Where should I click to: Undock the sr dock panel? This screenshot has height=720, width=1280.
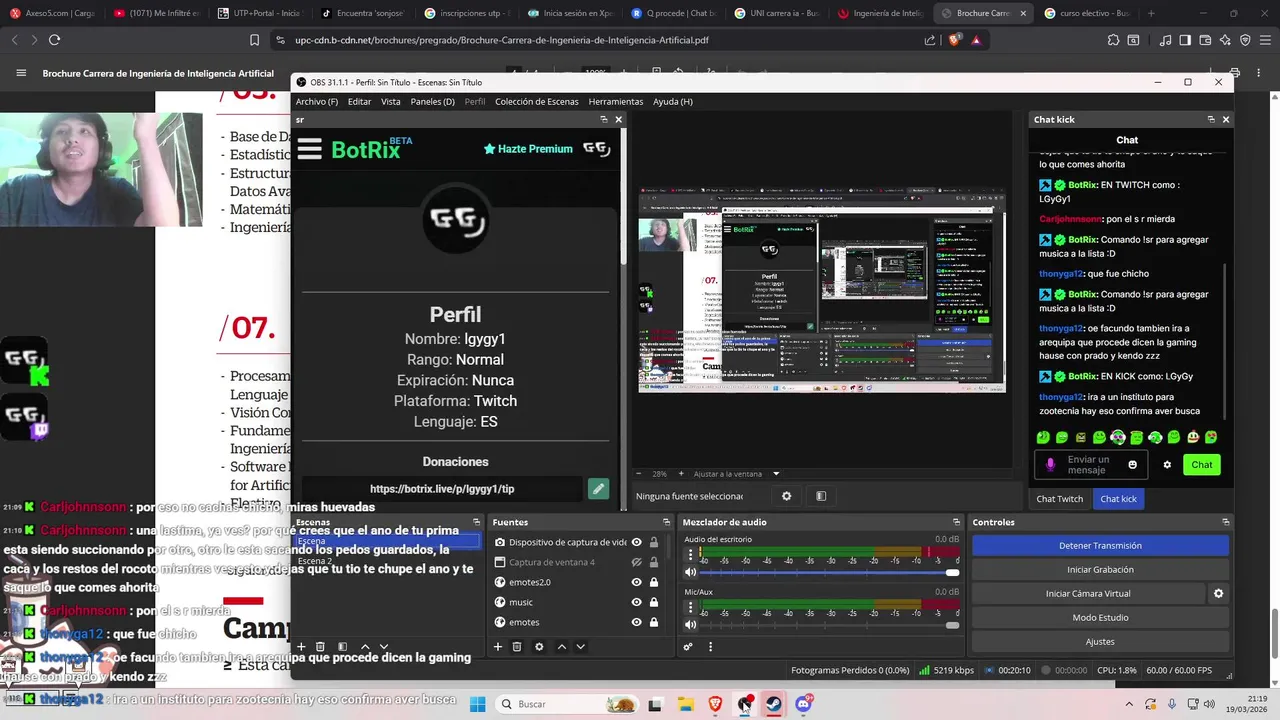pos(603,119)
